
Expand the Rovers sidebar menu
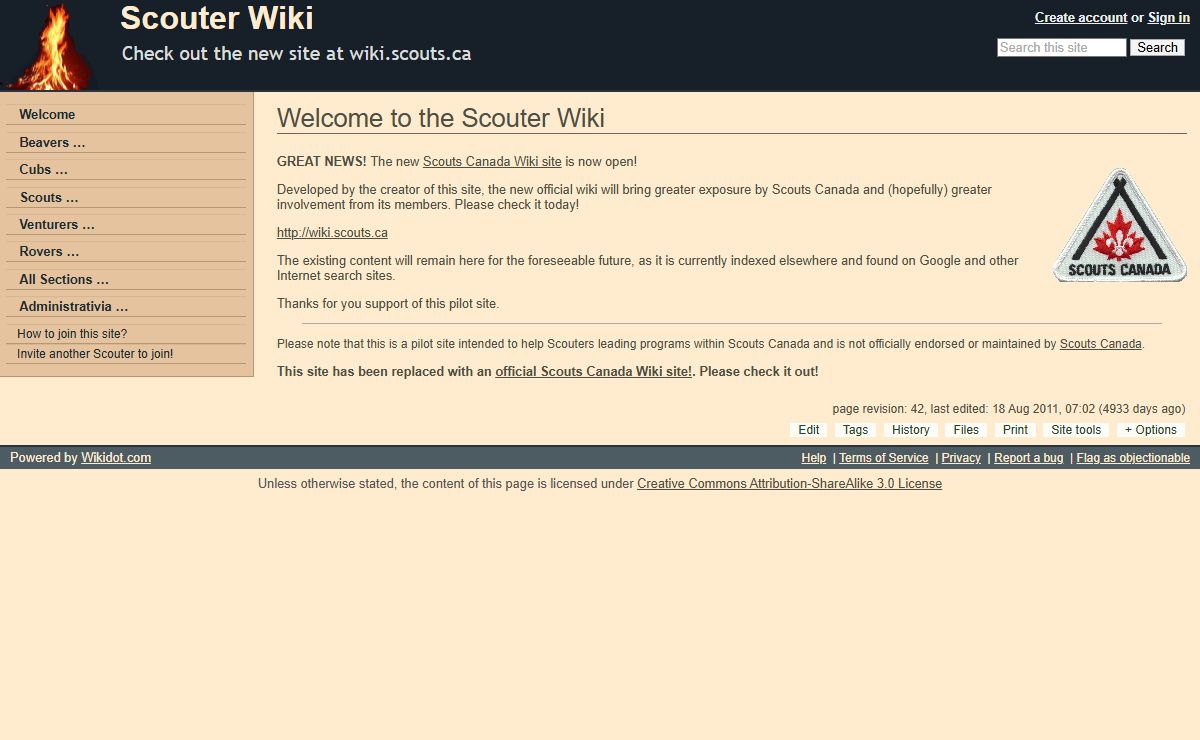(126, 252)
